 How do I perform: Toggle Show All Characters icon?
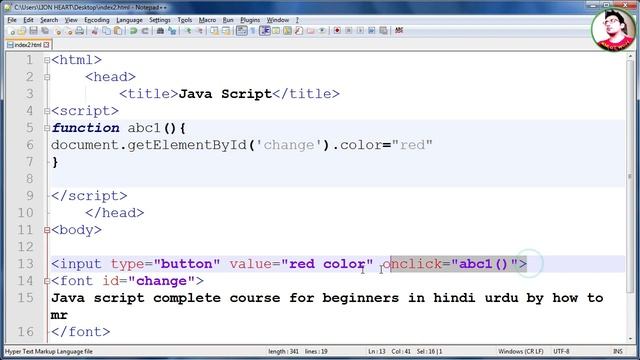[x=253, y=31]
